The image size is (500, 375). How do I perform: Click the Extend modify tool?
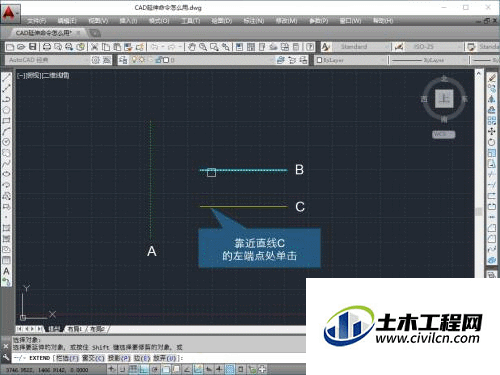point(492,185)
